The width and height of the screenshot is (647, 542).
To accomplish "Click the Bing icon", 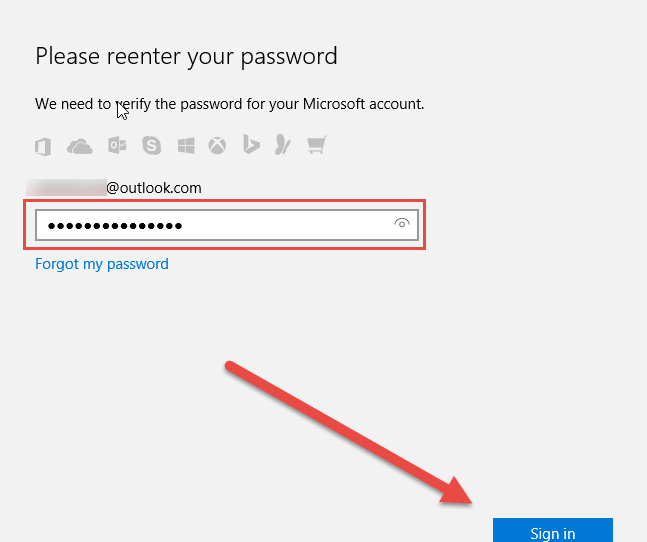I will point(251,144).
